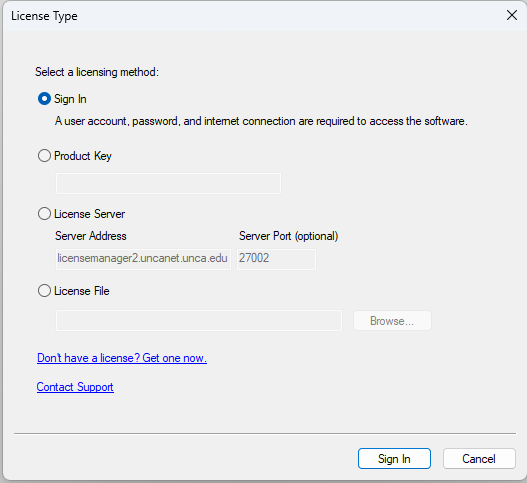Click the Product Key label text
527x483 pixels.
tap(83, 156)
